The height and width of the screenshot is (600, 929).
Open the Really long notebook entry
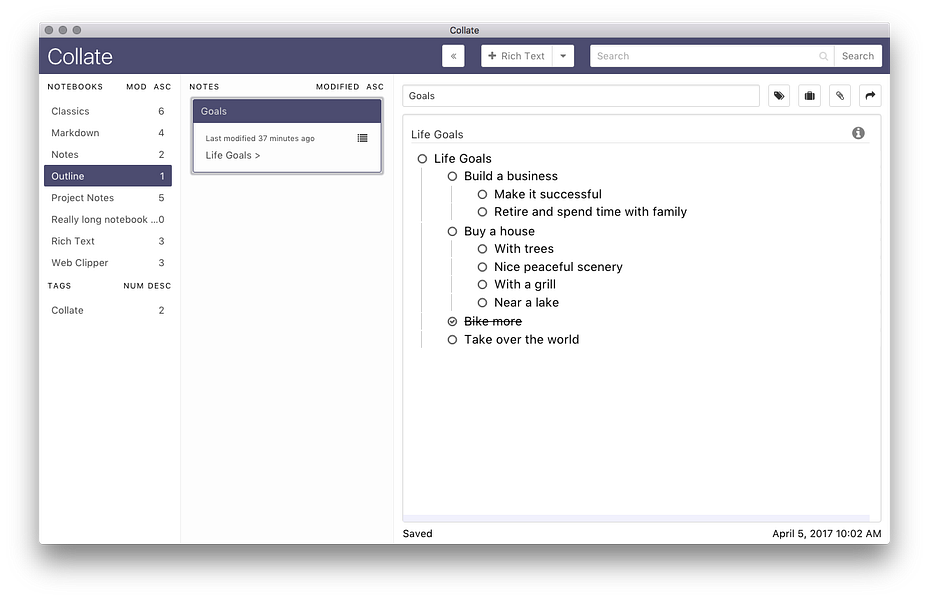click(108, 219)
